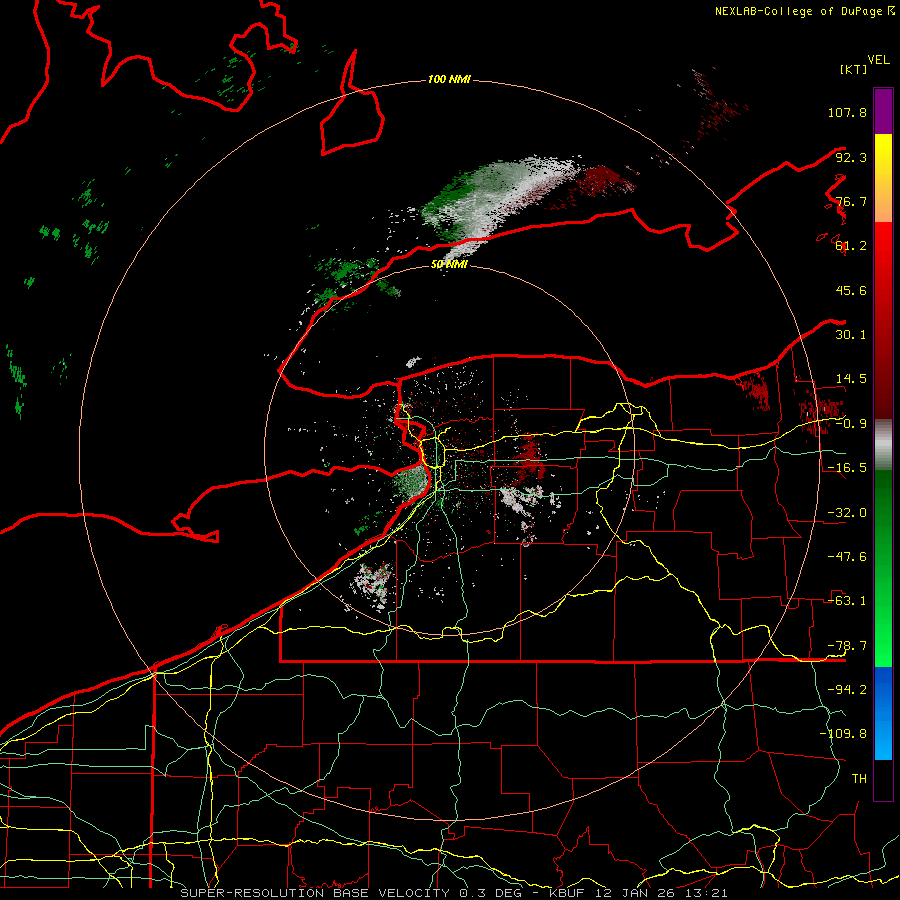Click the 45.6 velocity scale value
This screenshot has height=900, width=900.
[x=851, y=290]
